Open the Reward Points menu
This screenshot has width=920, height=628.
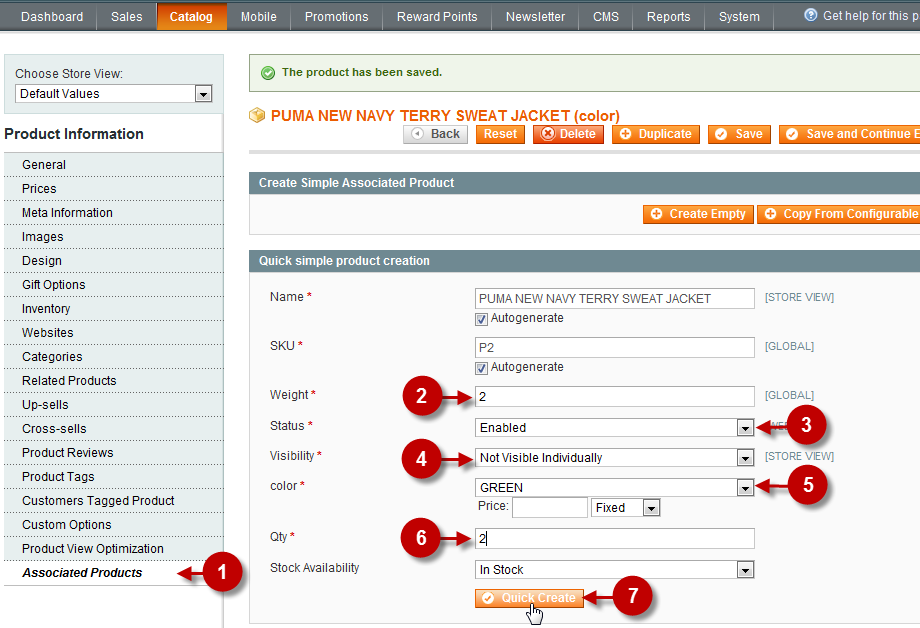[437, 16]
